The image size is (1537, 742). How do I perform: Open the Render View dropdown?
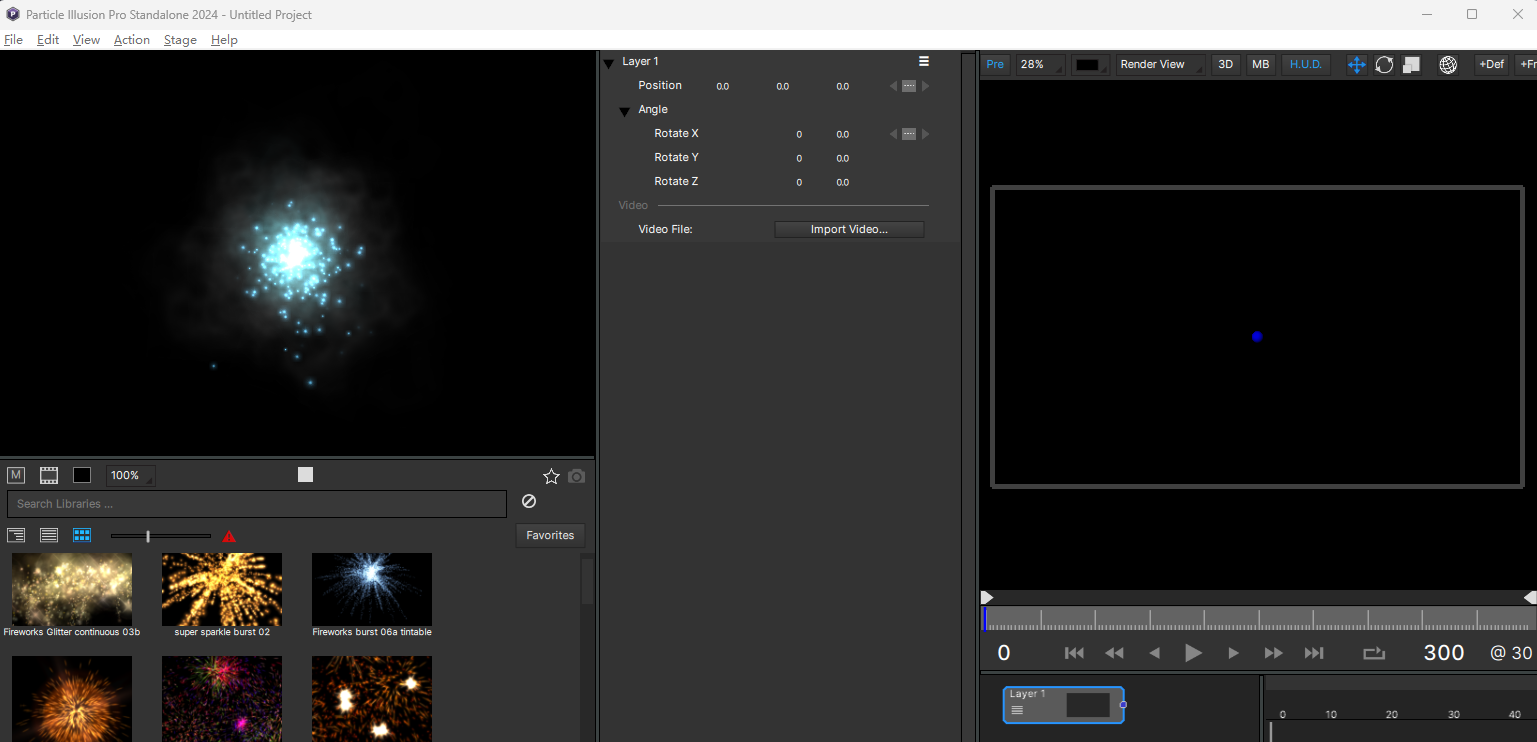click(x=1159, y=64)
